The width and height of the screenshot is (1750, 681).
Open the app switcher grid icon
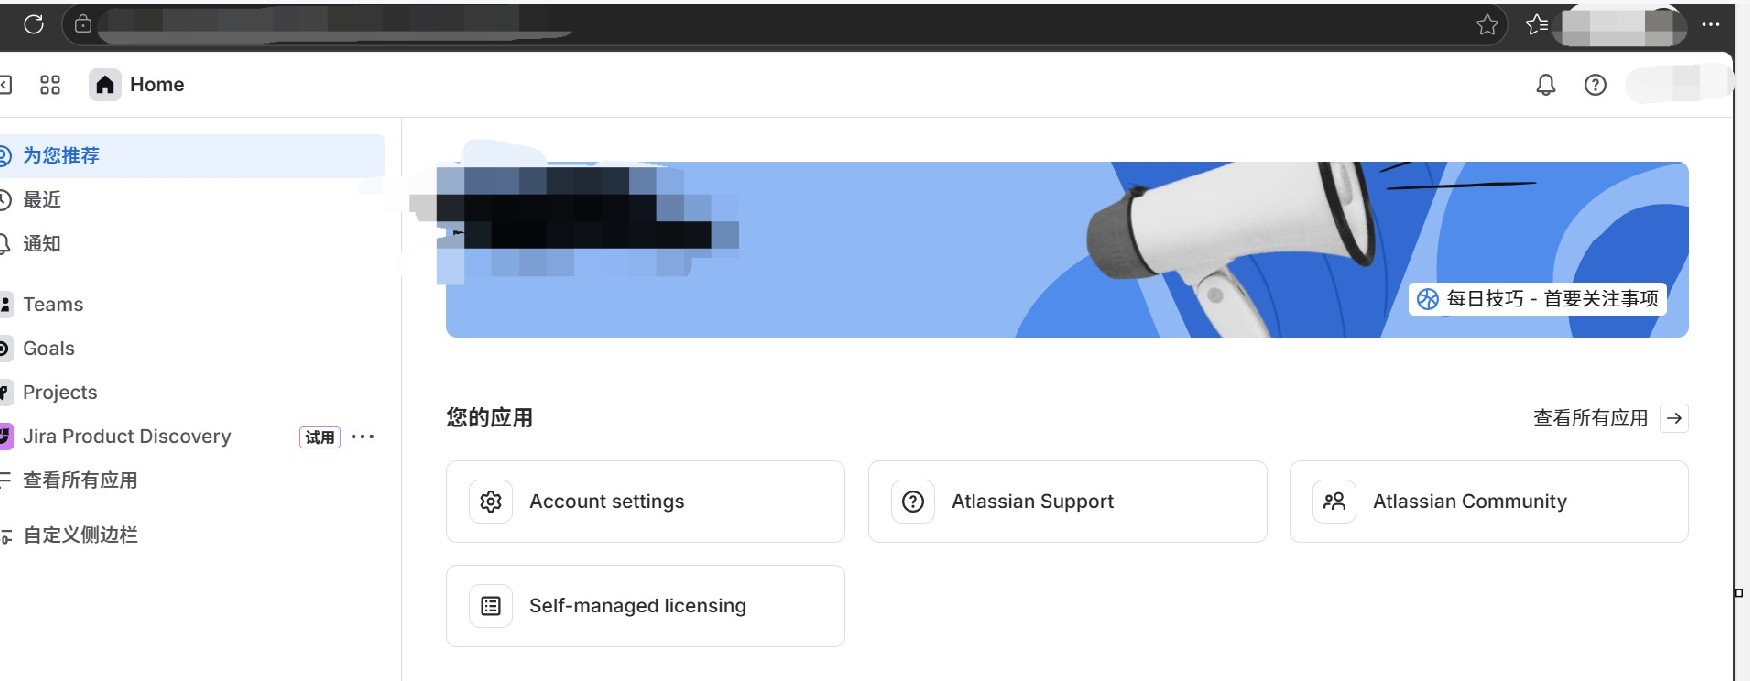50,85
